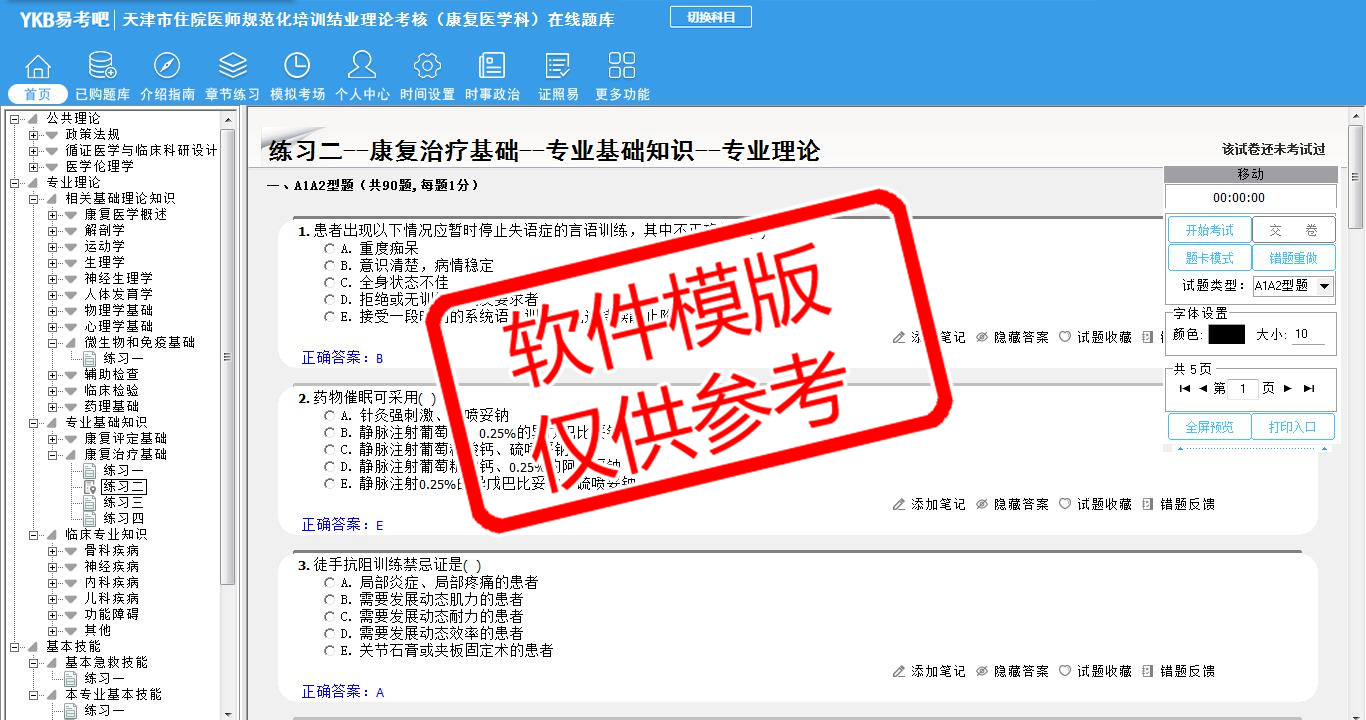Click the page number input field
This screenshot has width=1366, height=720.
[x=1242, y=388]
